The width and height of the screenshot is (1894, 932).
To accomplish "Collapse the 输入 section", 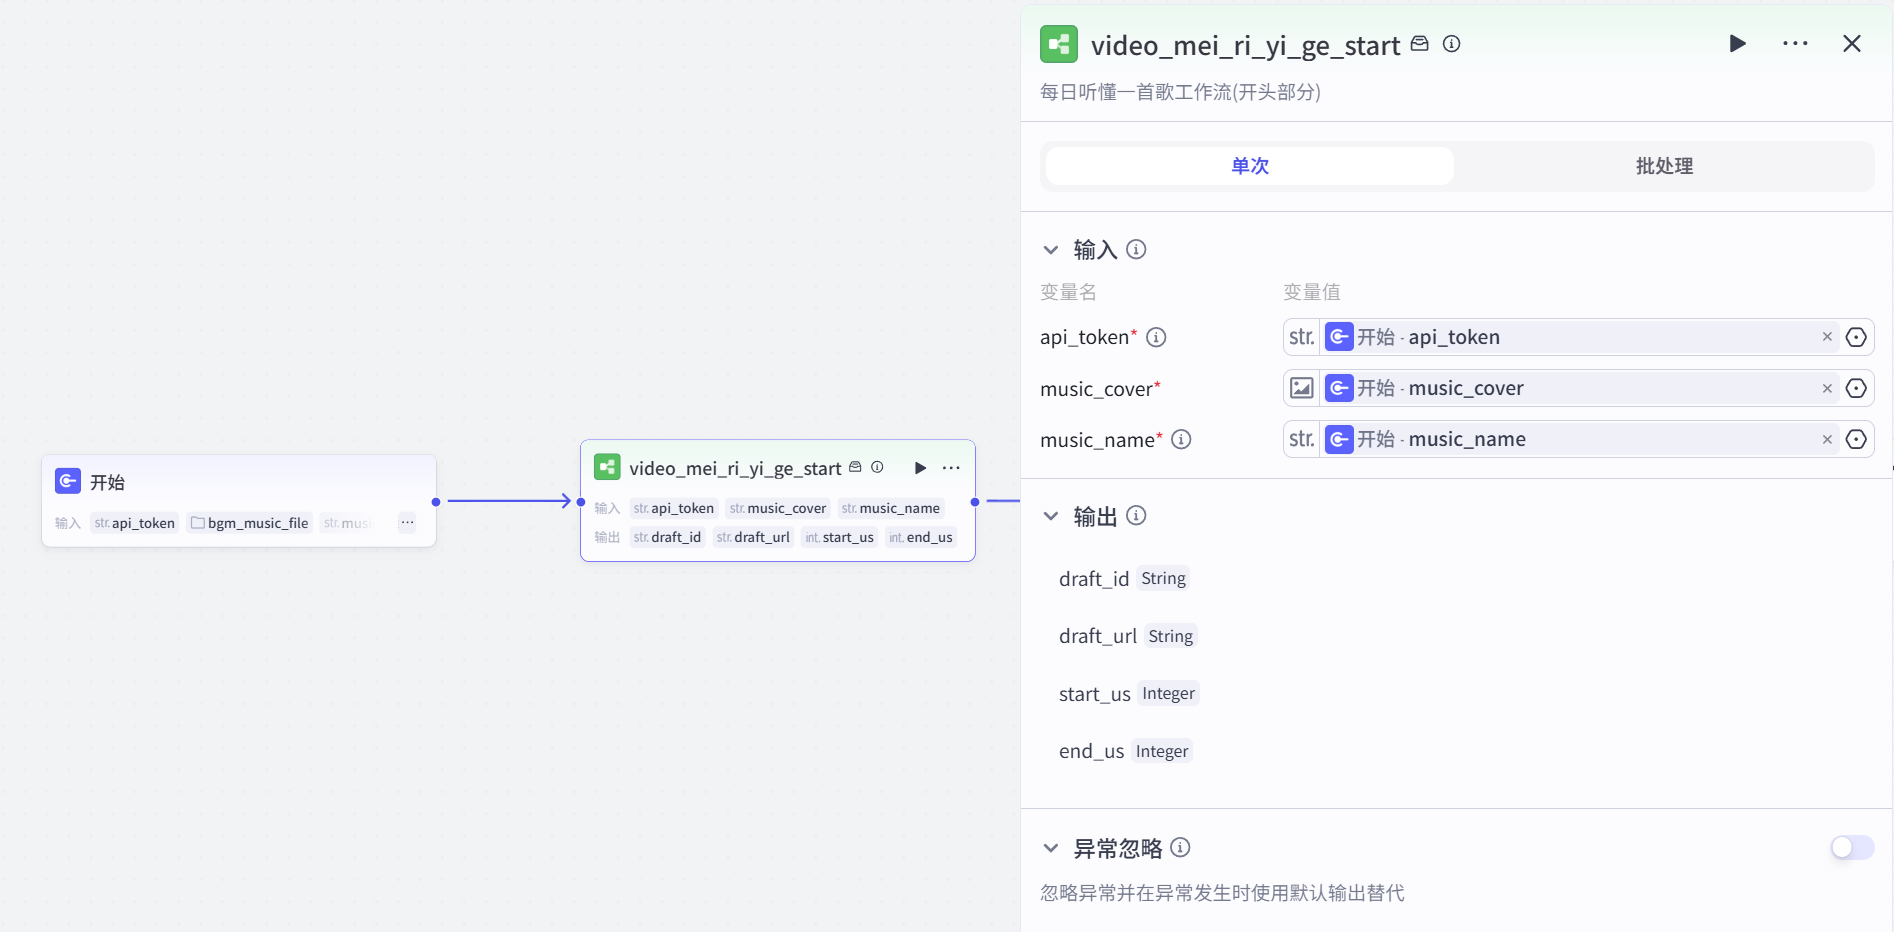I will [1051, 249].
